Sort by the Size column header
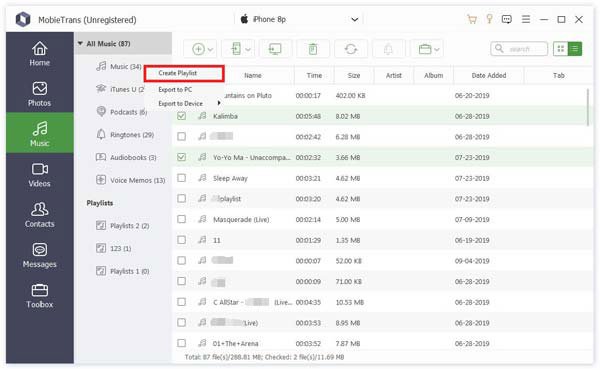 pyautogui.click(x=354, y=75)
